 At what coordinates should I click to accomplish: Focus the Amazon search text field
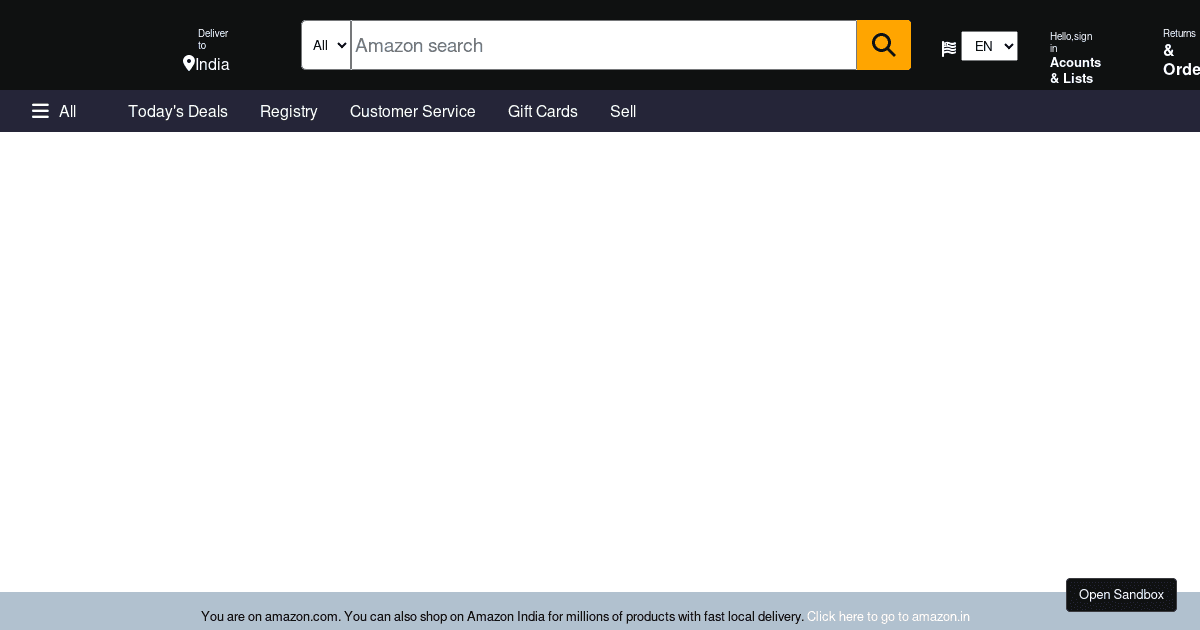point(603,45)
